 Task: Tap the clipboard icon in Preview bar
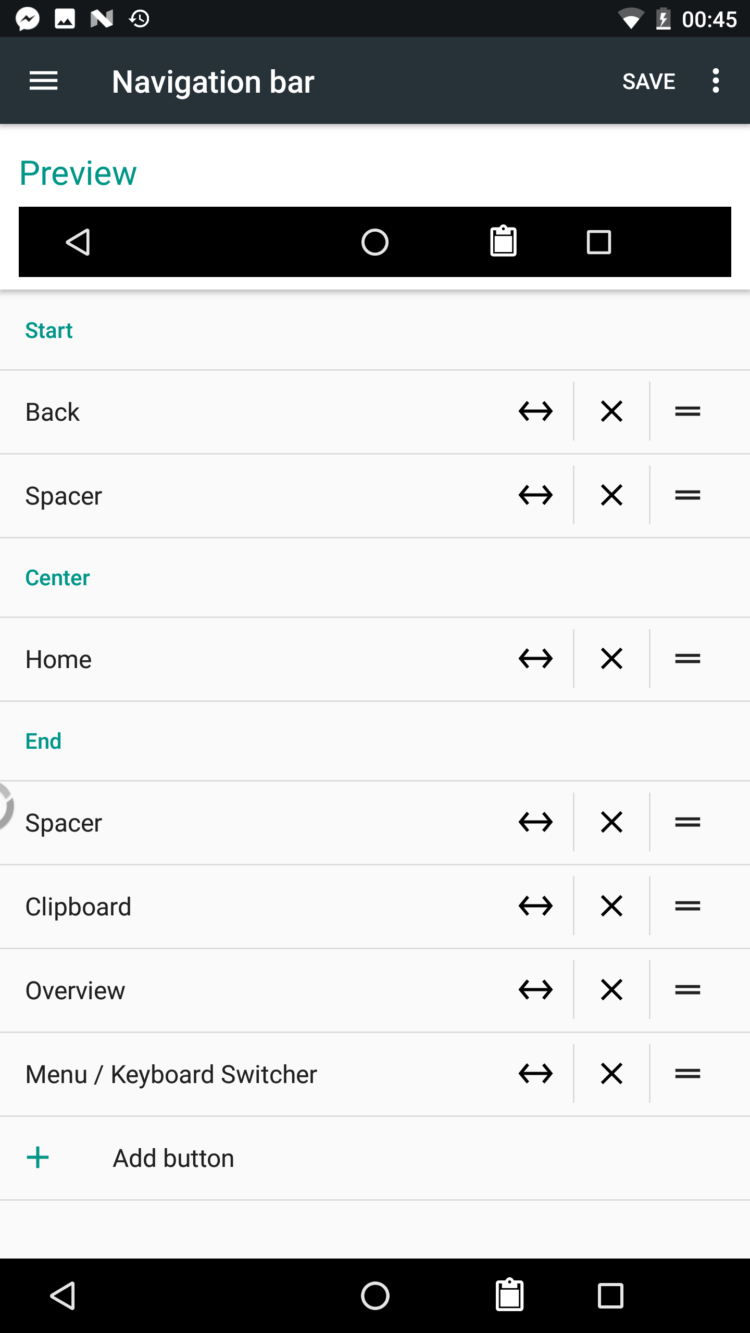coord(503,242)
